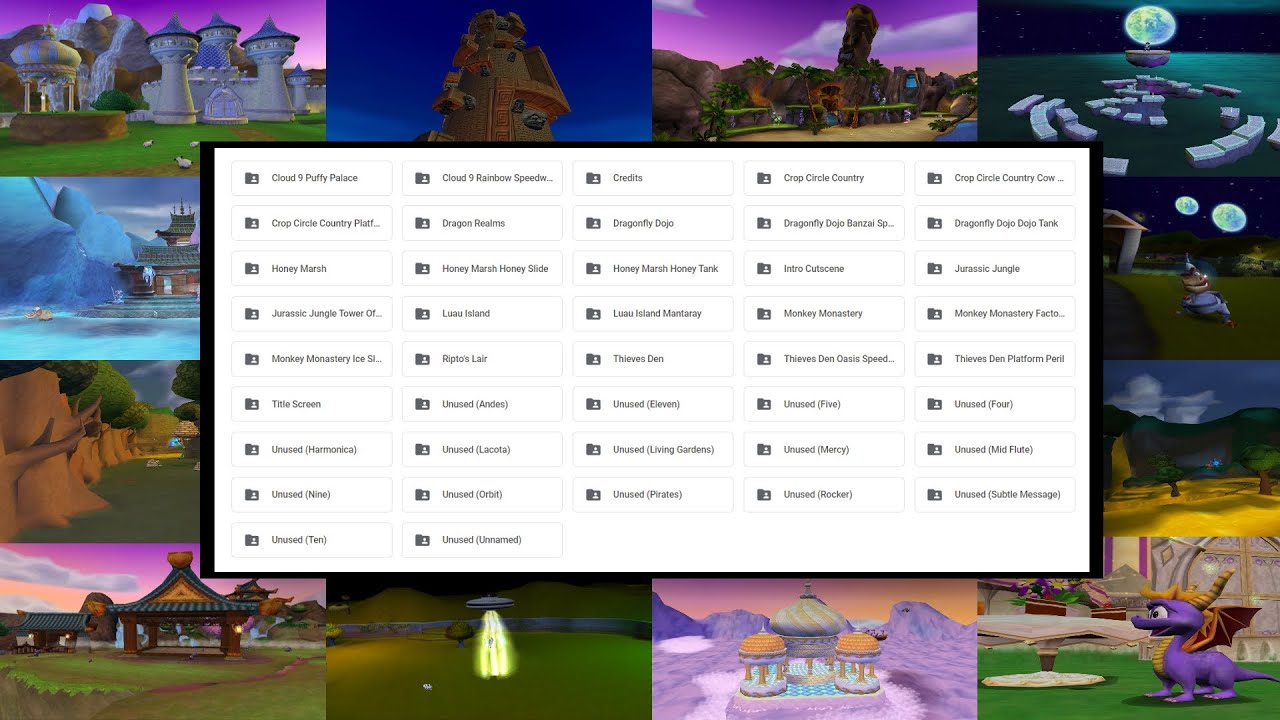Open the Crop Circle Country folder
Image resolution: width=1280 pixels, height=720 pixels.
point(824,178)
